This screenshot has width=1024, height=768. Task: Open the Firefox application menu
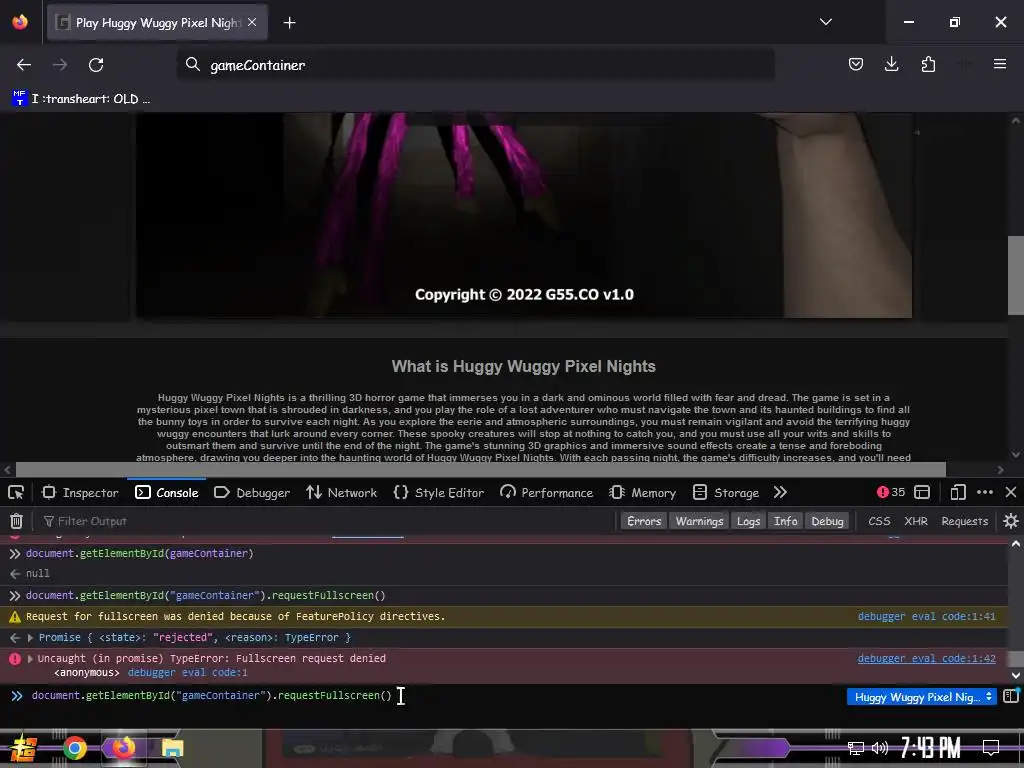(x=999, y=64)
